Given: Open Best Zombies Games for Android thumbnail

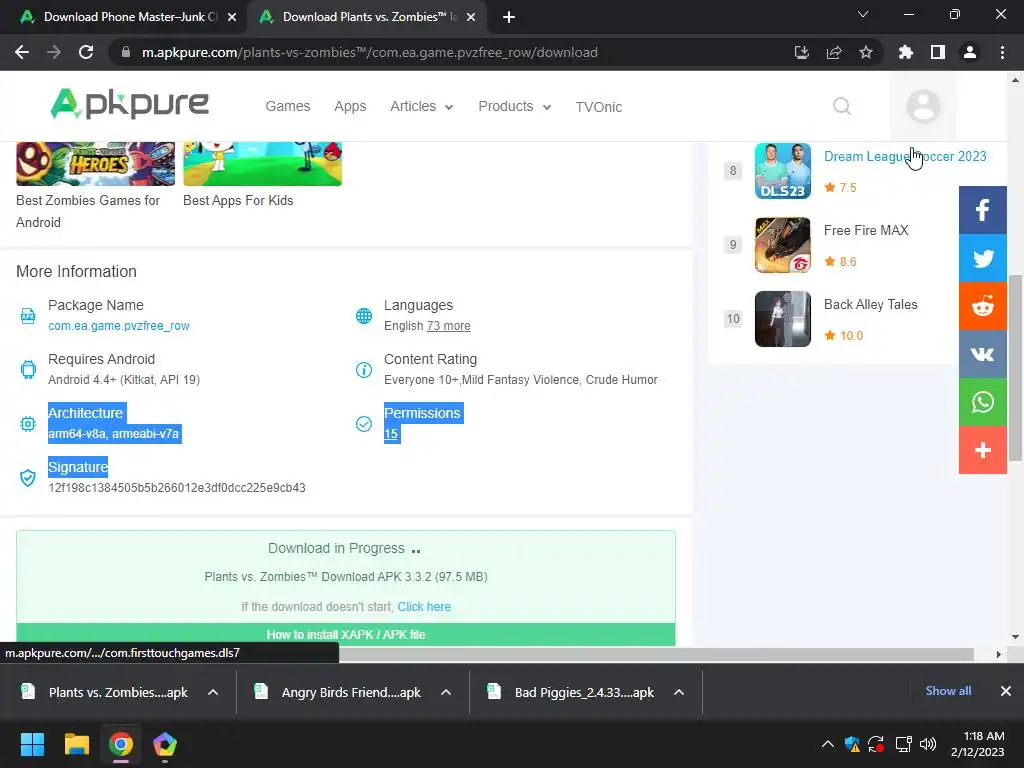Looking at the screenshot, I should 95,164.
